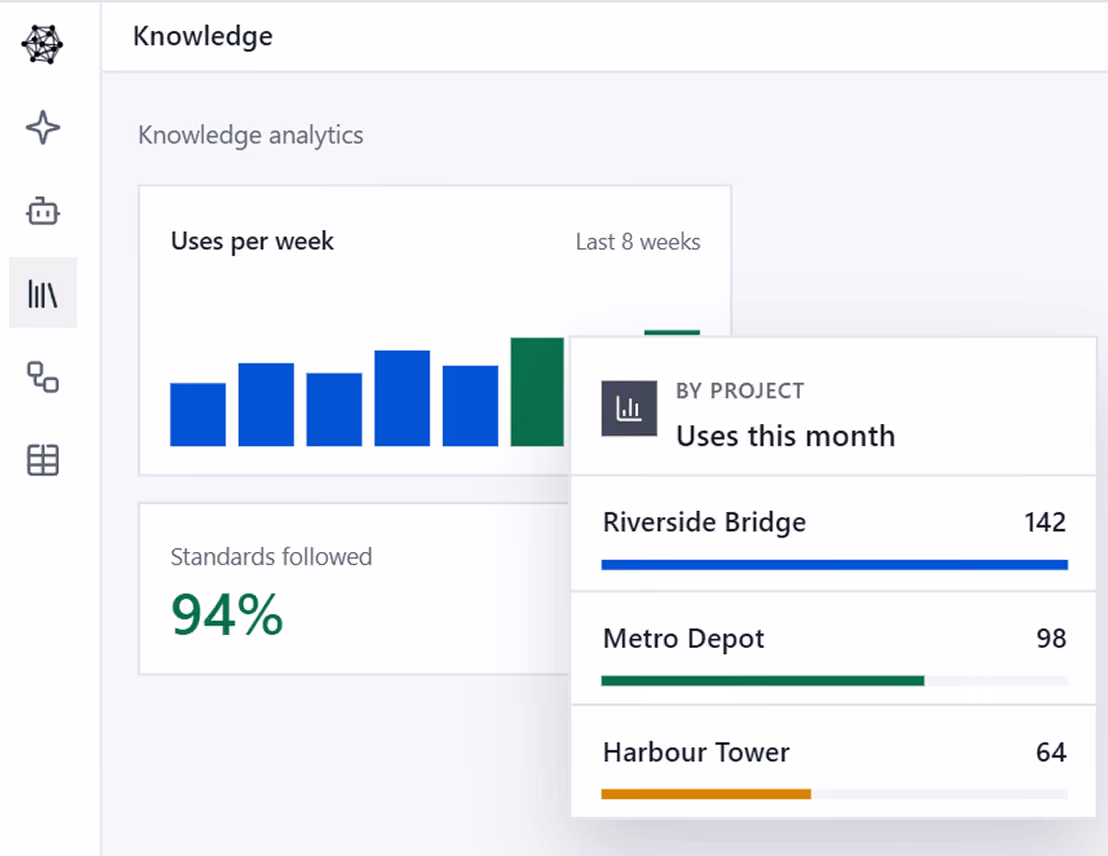
Task: Open the sparkle assistant sidebar icon
Action: [x=43, y=128]
